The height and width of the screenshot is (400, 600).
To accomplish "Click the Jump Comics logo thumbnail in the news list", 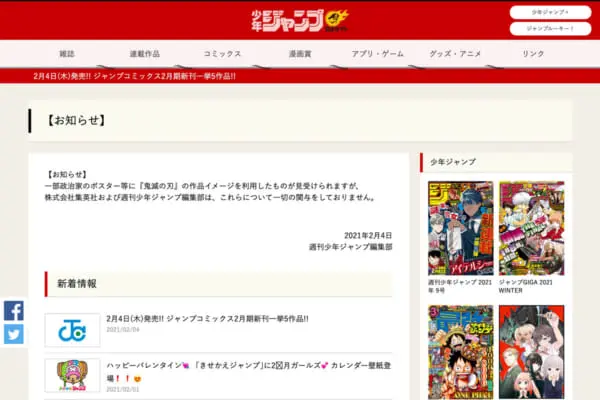I will point(72,330).
